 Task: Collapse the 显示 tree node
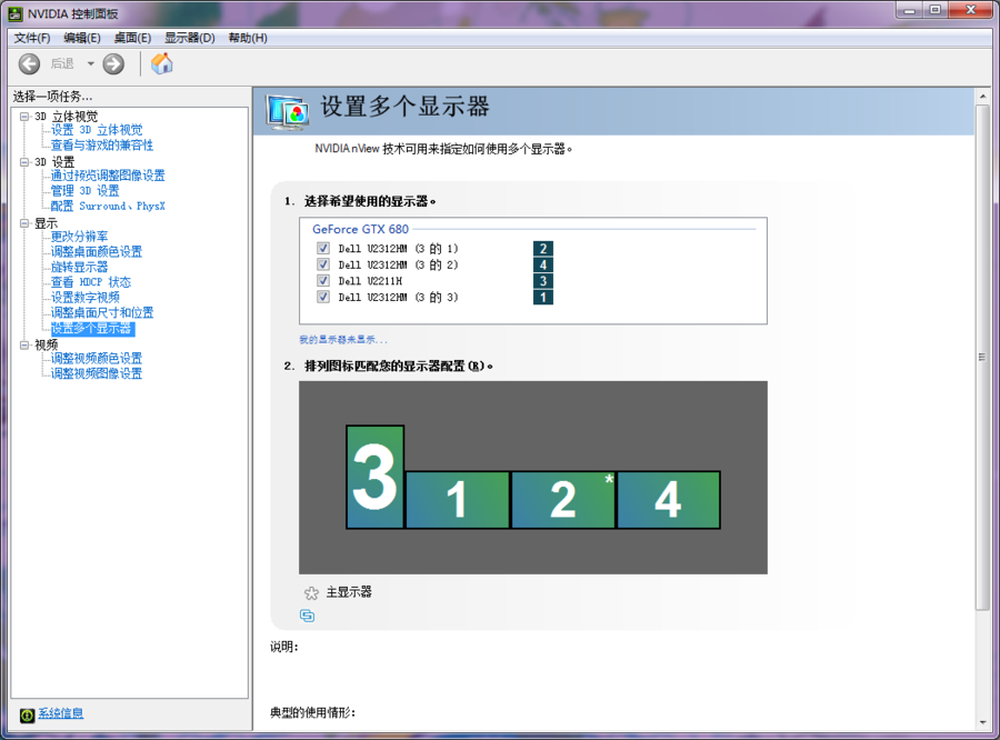point(24,223)
